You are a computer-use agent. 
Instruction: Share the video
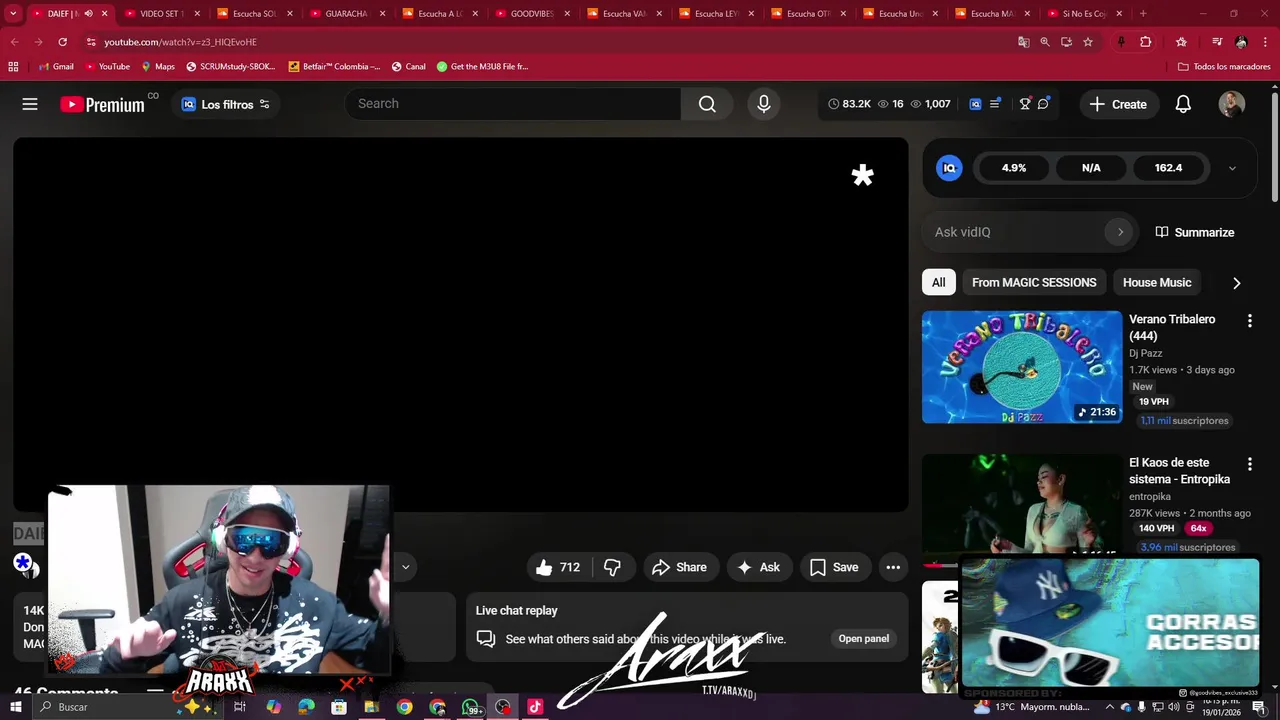coord(680,567)
